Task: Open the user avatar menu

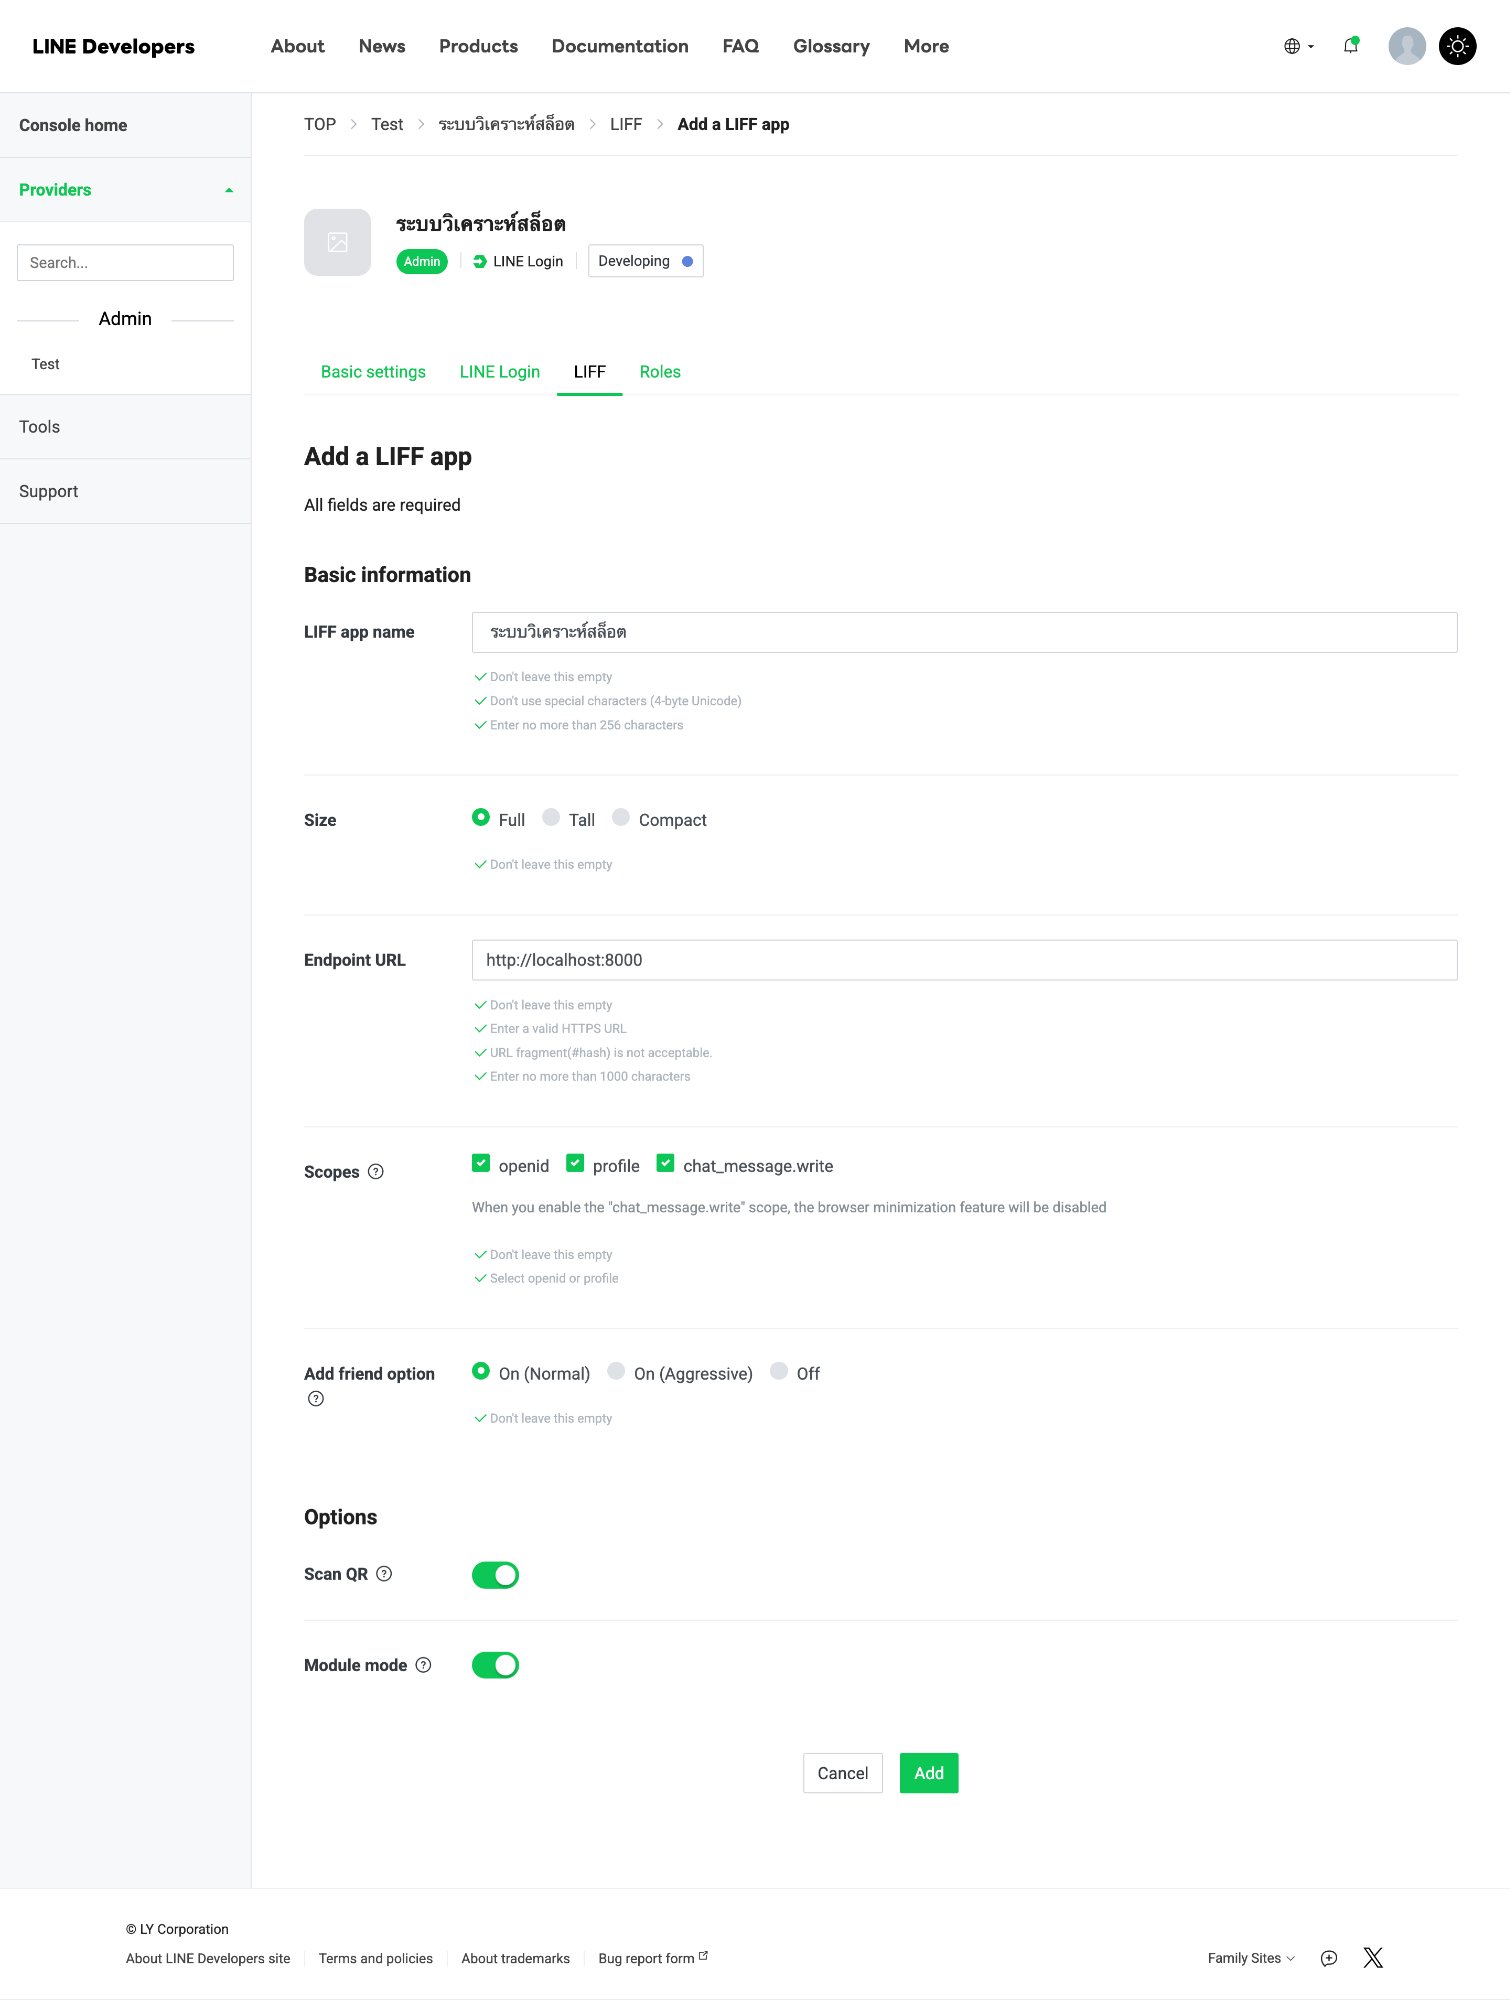Action: (1407, 46)
